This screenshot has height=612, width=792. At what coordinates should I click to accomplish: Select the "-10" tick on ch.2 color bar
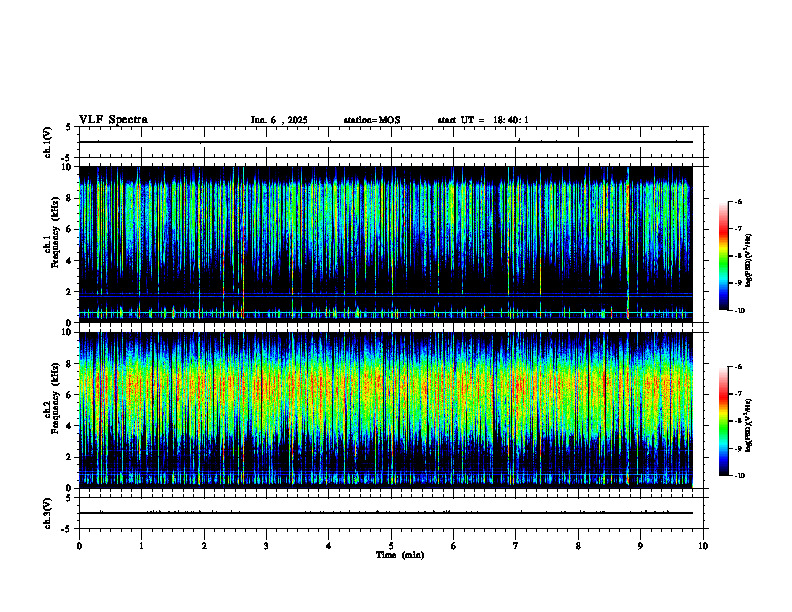[739, 476]
